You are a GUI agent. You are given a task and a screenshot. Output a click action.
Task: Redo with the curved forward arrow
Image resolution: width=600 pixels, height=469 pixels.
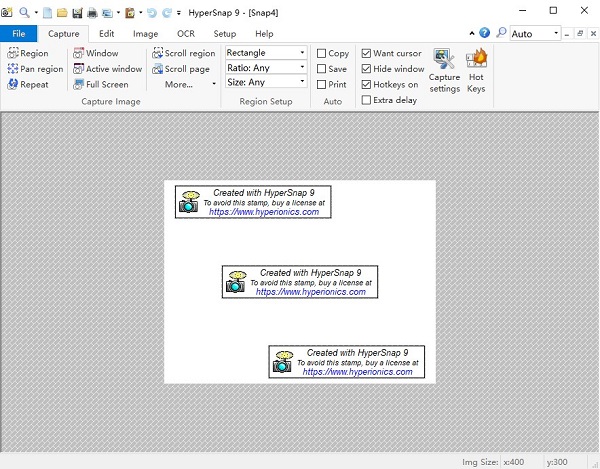(167, 13)
